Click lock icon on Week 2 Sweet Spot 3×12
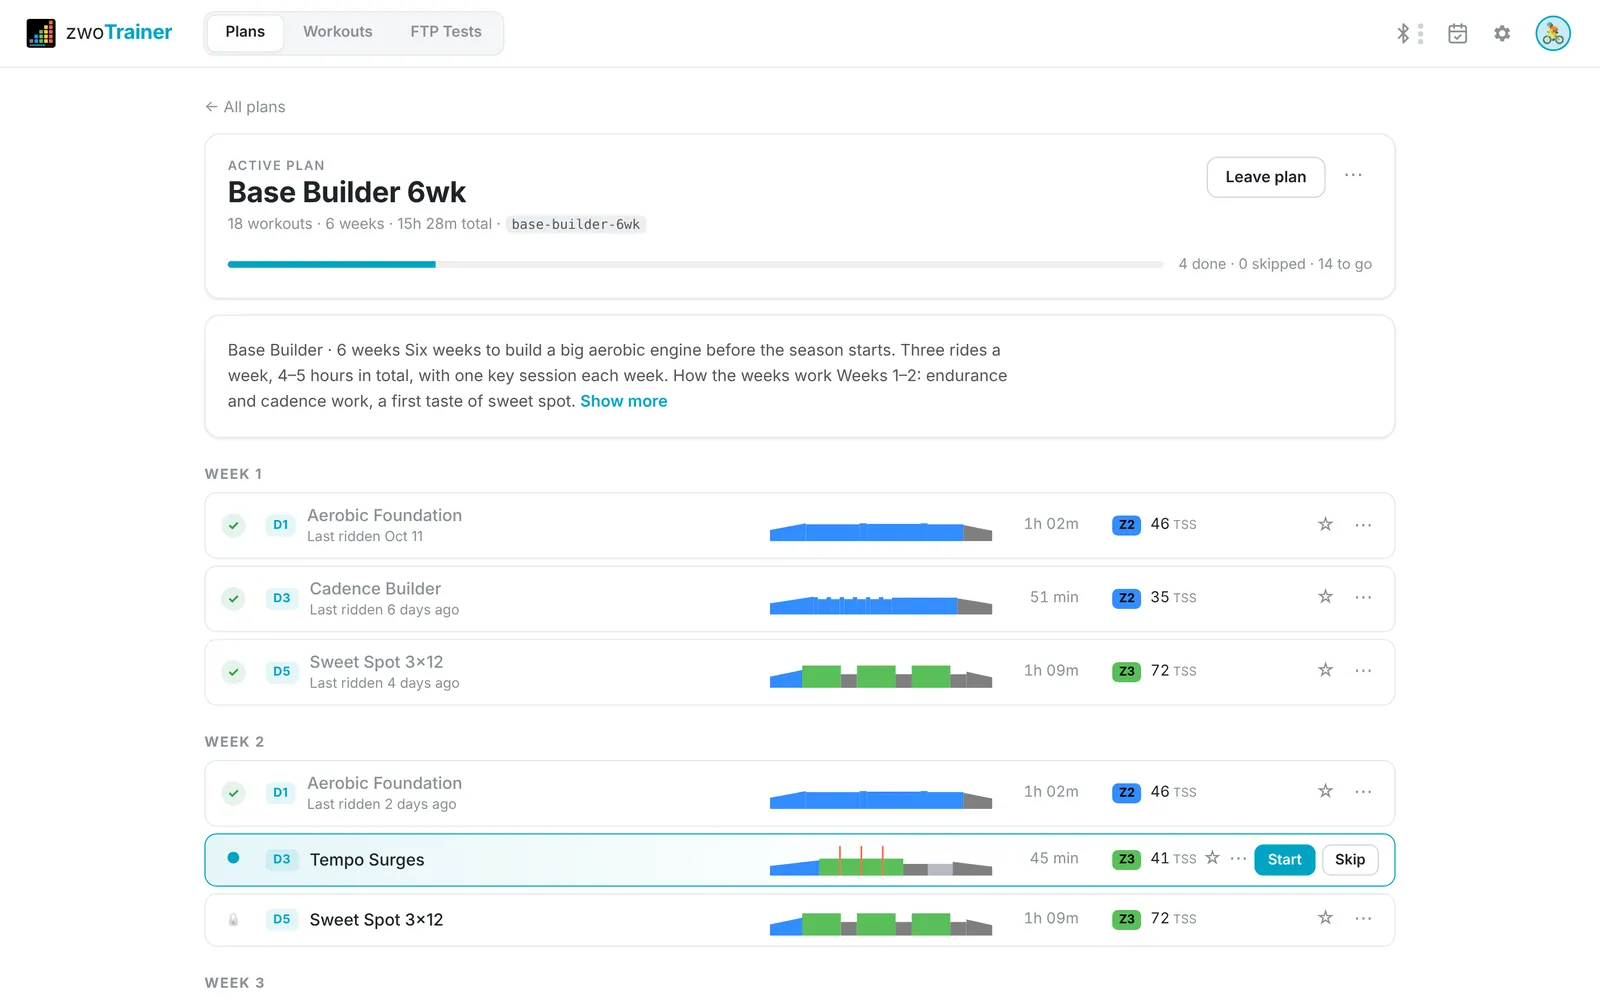Viewport: 1600px width, 1000px height. pyautogui.click(x=233, y=920)
